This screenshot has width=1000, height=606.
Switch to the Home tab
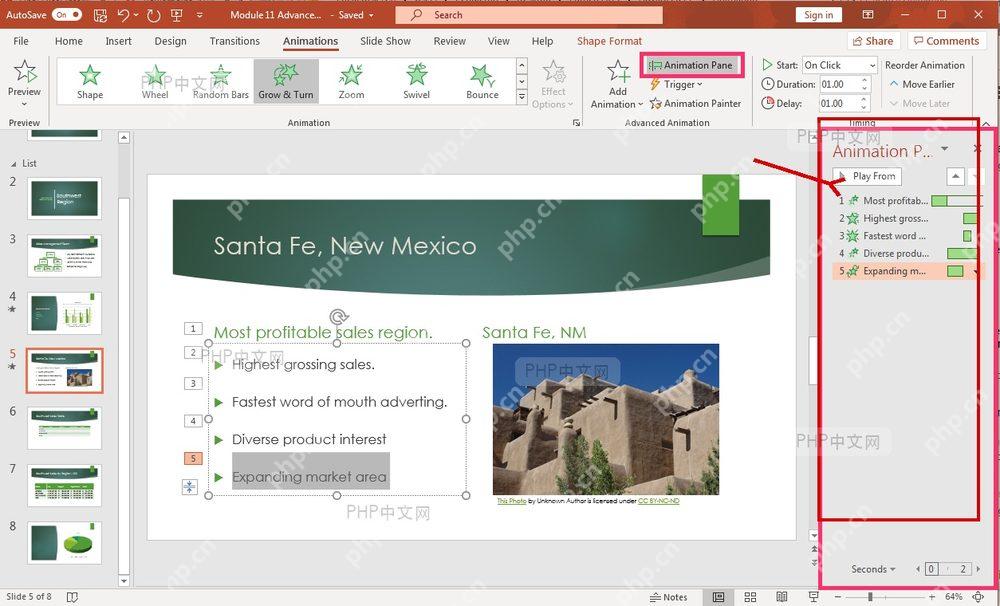pyautogui.click(x=68, y=41)
